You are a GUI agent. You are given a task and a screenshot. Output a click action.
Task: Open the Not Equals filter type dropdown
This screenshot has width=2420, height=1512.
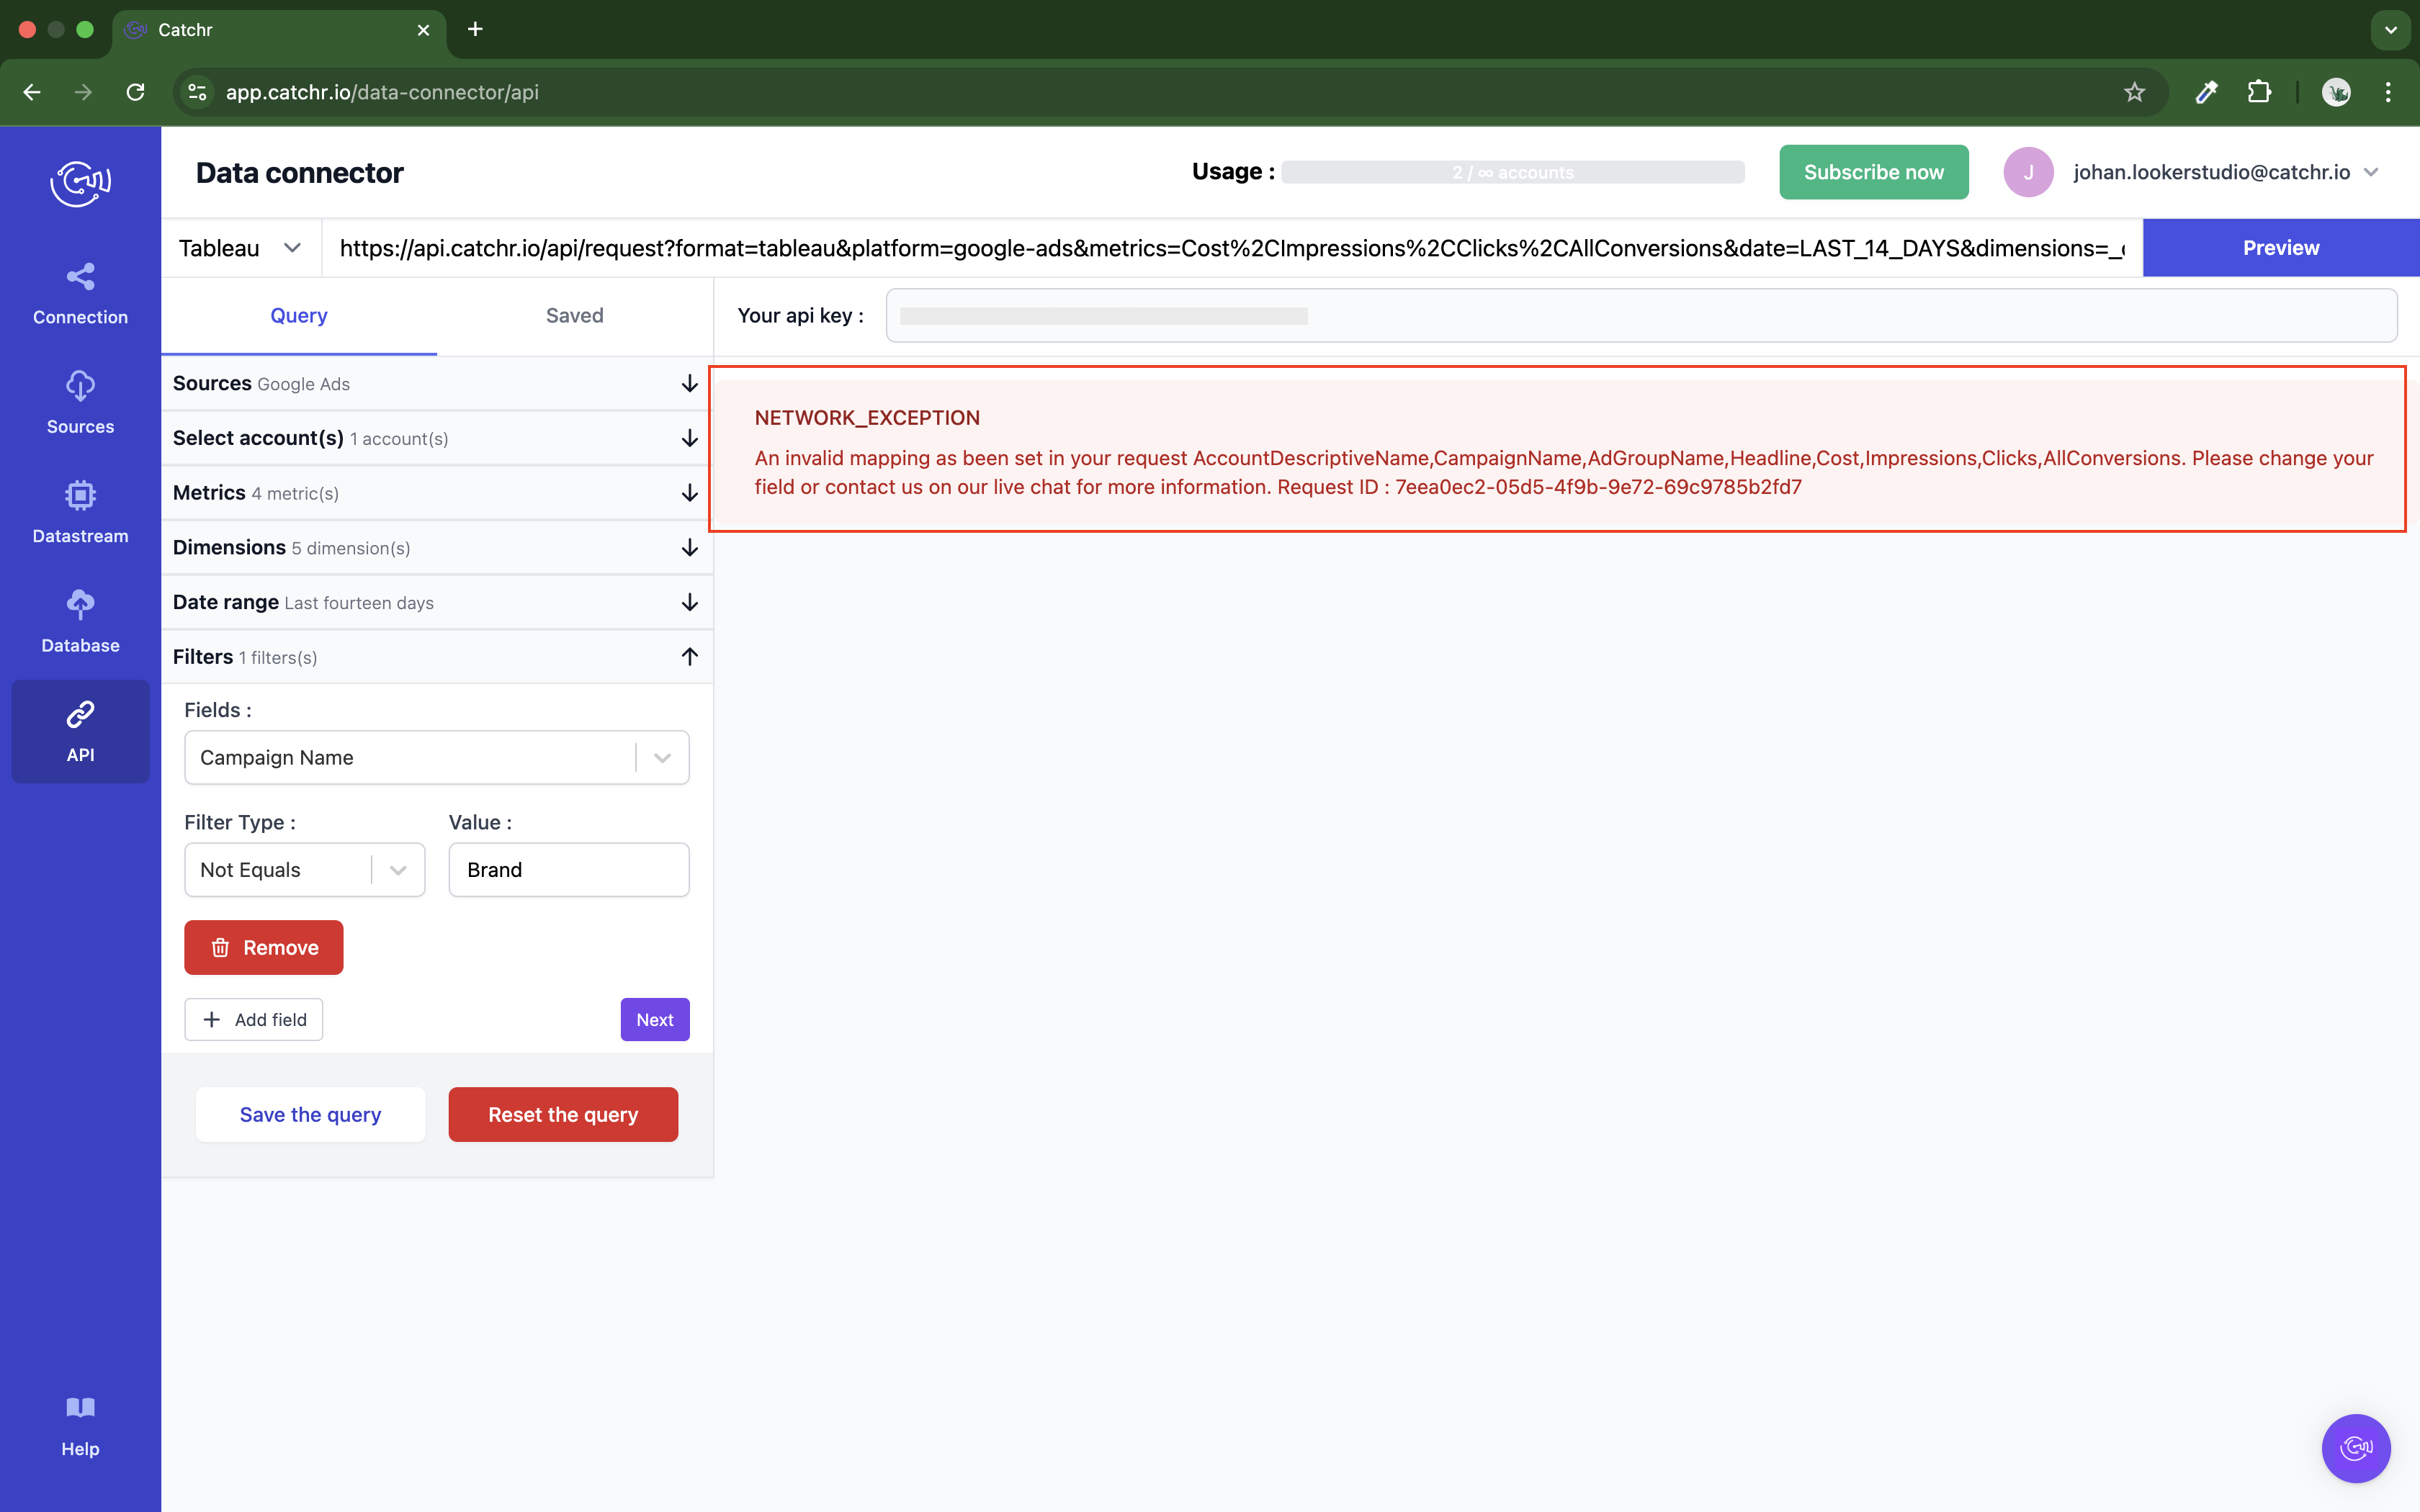pyautogui.click(x=304, y=870)
